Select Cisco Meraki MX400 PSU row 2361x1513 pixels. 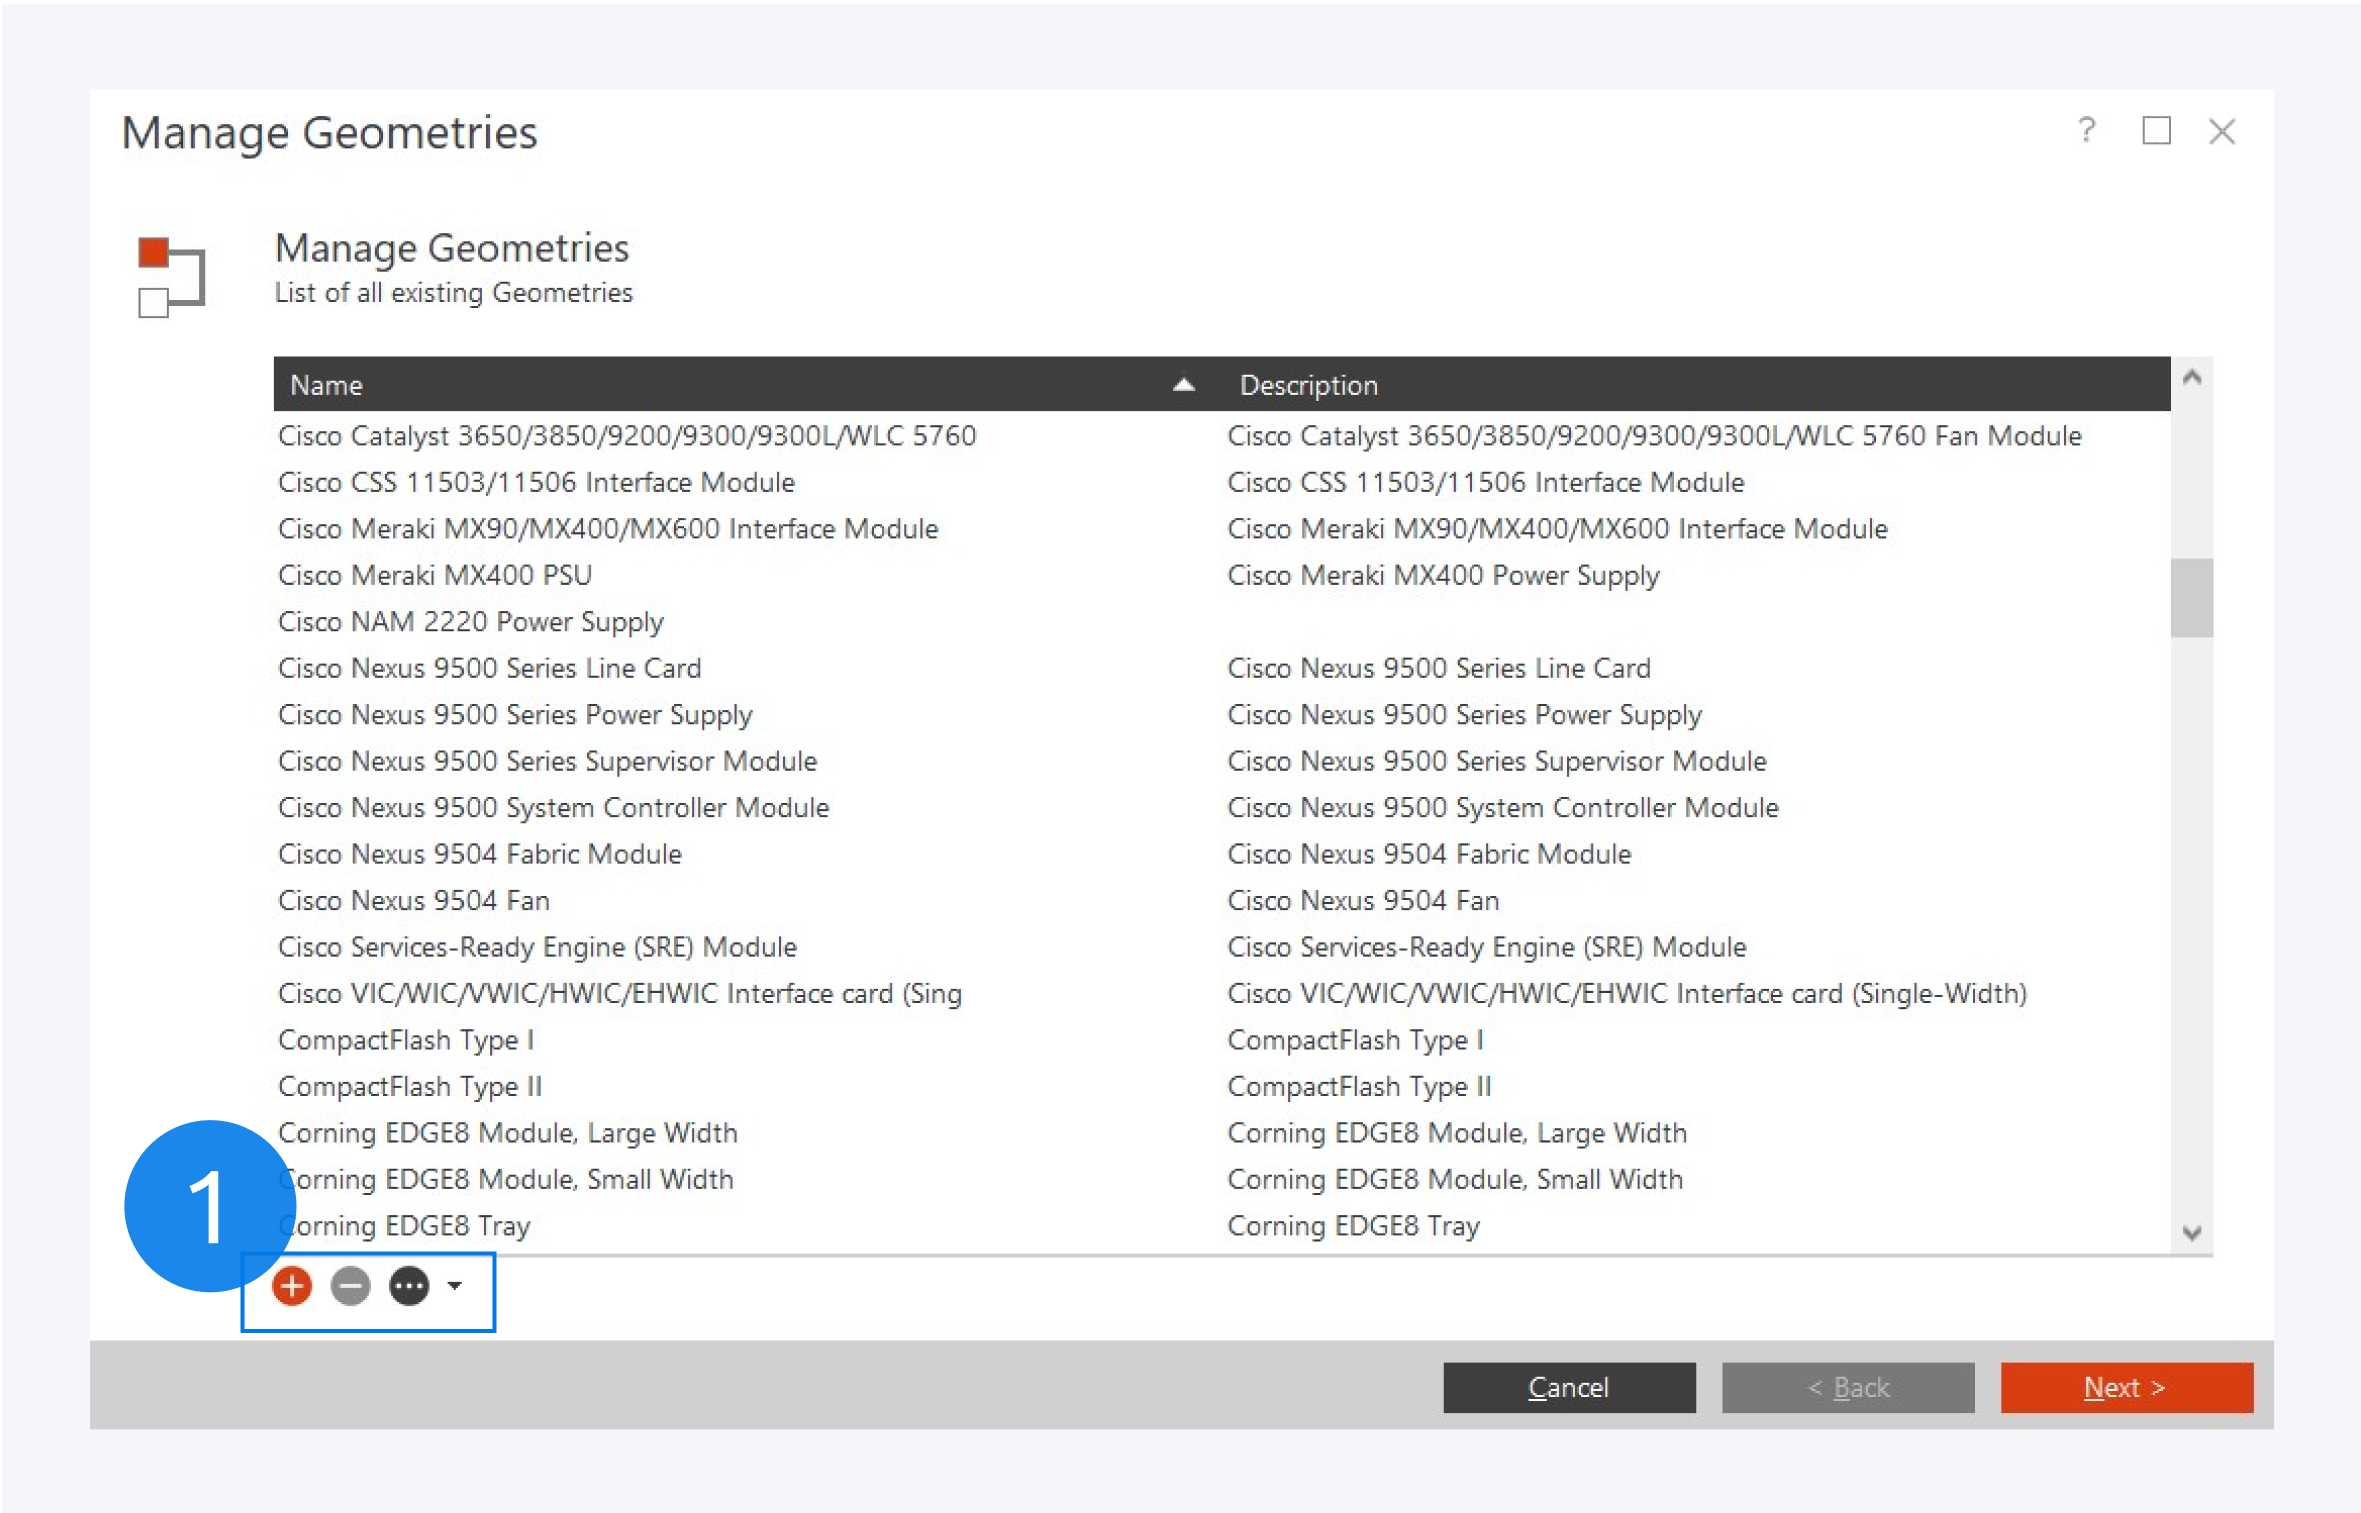tap(435, 575)
